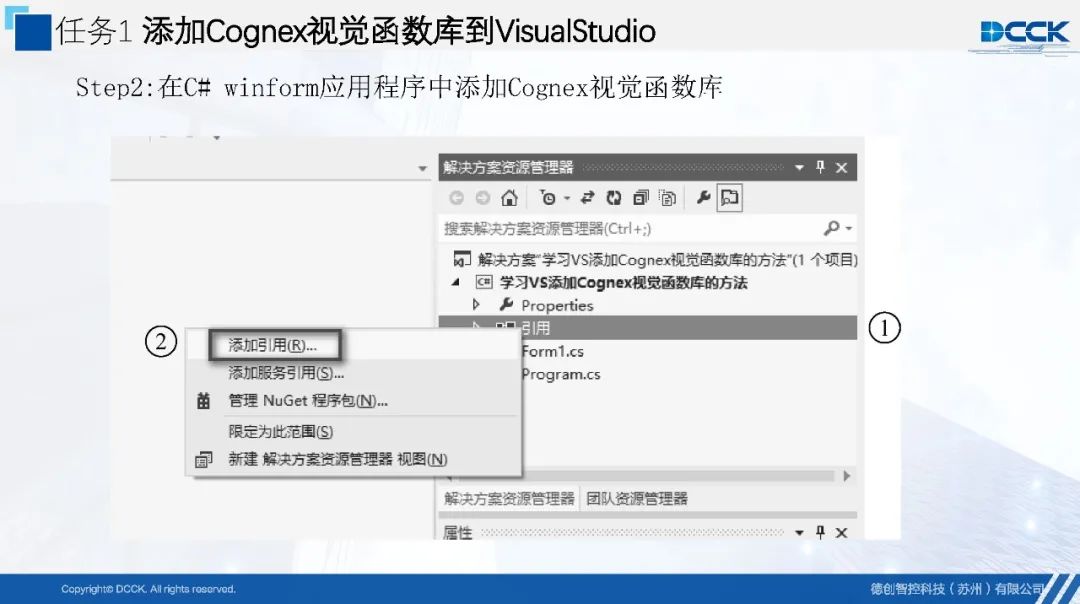Open window position menu of 解决方案资源管理器 panel
The image size is (1080, 604).
[799, 167]
